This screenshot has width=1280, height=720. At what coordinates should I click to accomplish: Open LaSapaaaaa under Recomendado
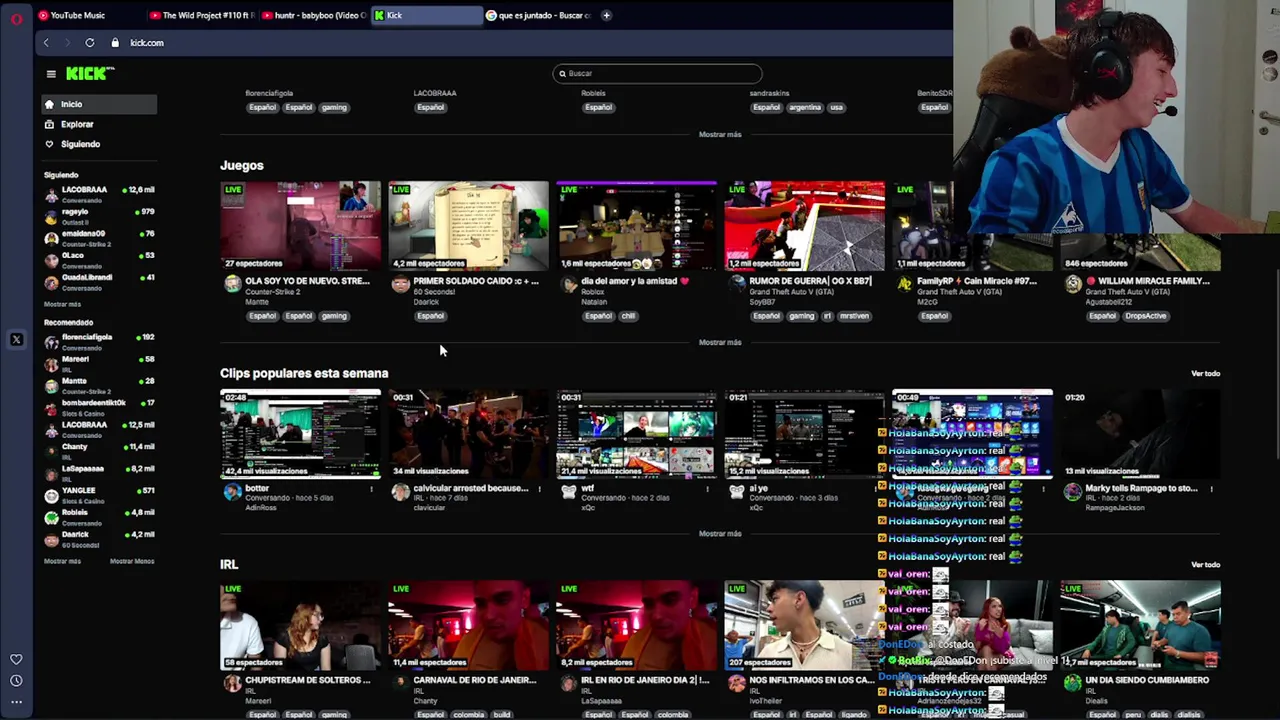[99, 473]
